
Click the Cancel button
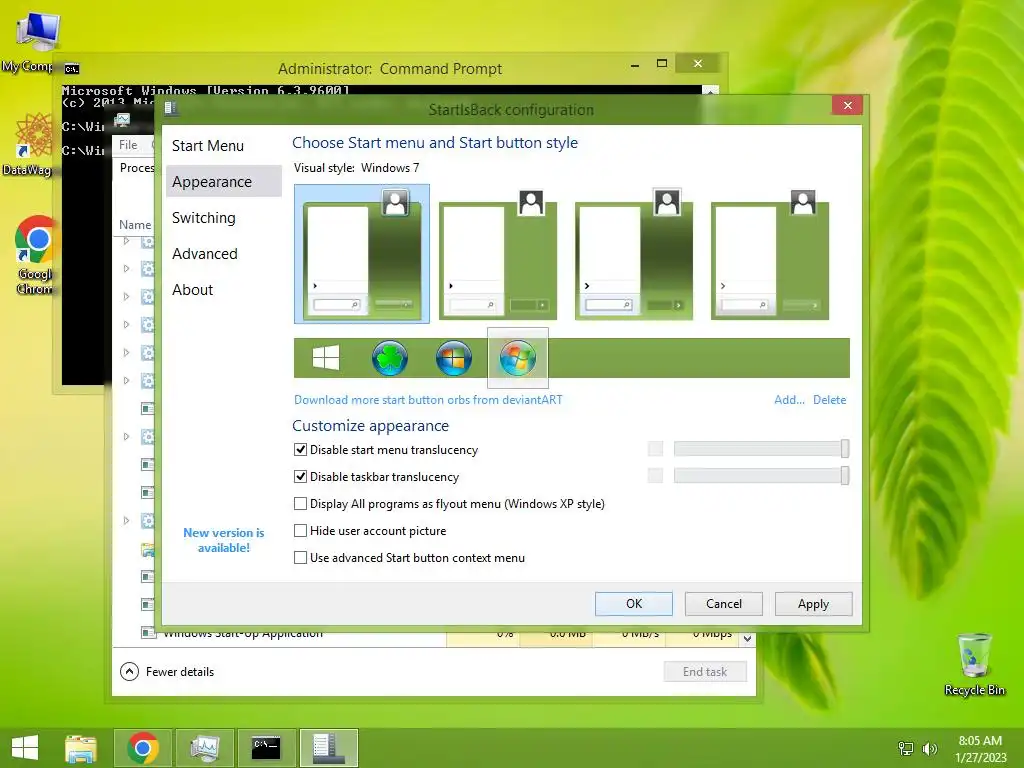[724, 603]
